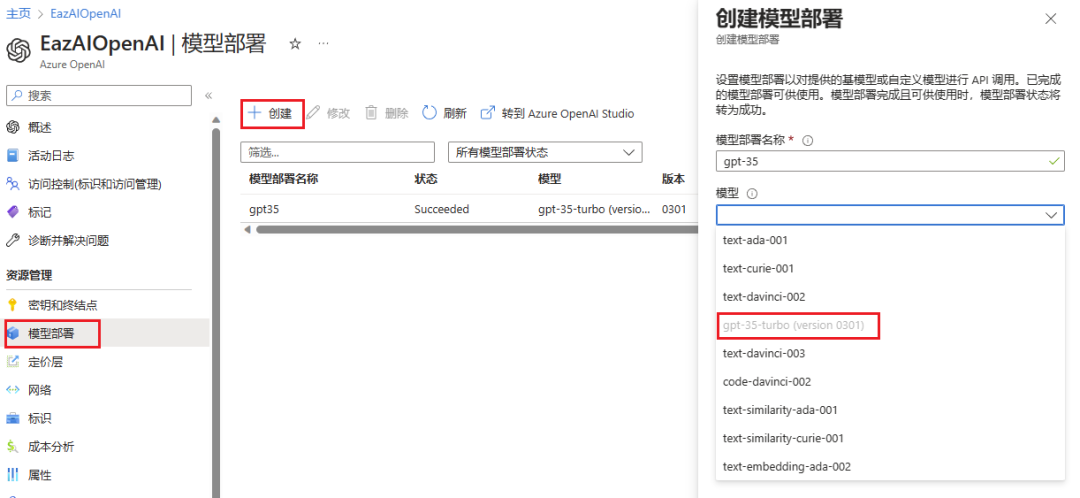The width and height of the screenshot is (1080, 498).
Task: Sort by 状态 column header
Action: [425, 179]
